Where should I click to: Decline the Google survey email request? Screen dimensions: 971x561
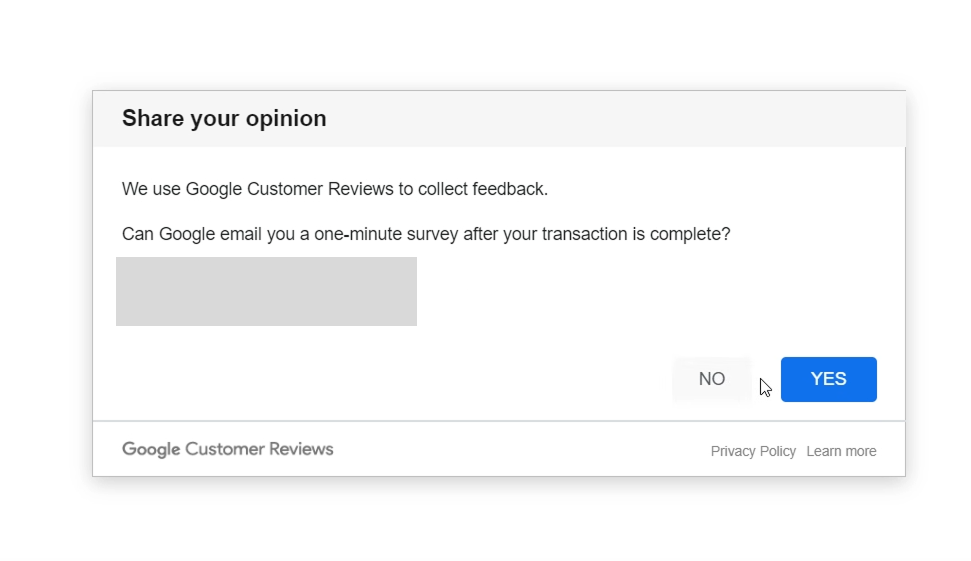tap(712, 379)
